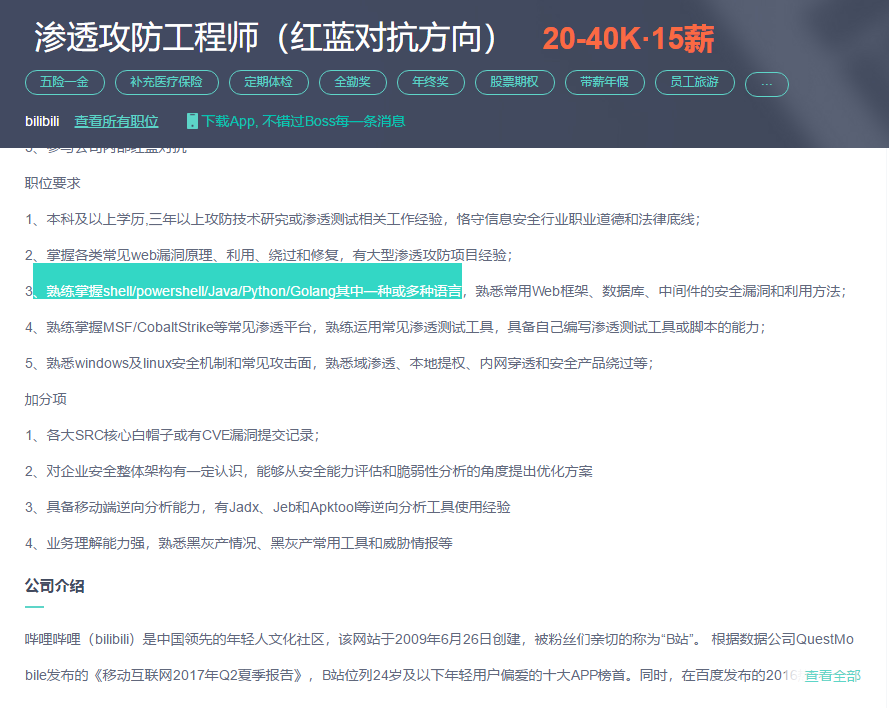Click the highlighted shell/powershell/Java language text
Image resolution: width=889 pixels, height=708 pixels.
pyautogui.click(x=253, y=291)
